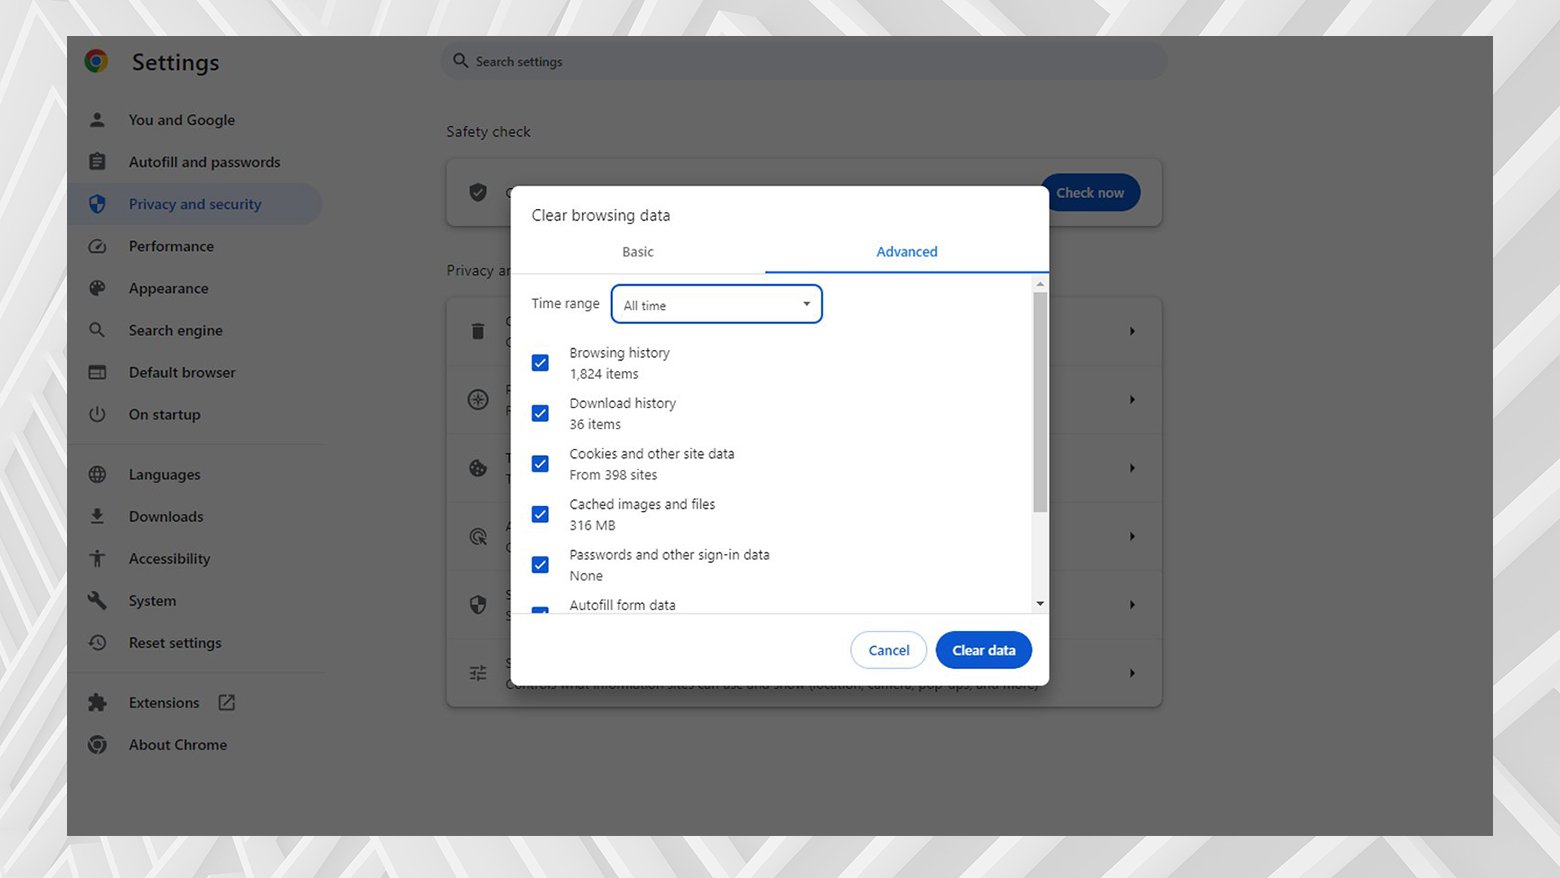Select the System wrench icon
Viewport: 1560px width, 878px height.
97,600
